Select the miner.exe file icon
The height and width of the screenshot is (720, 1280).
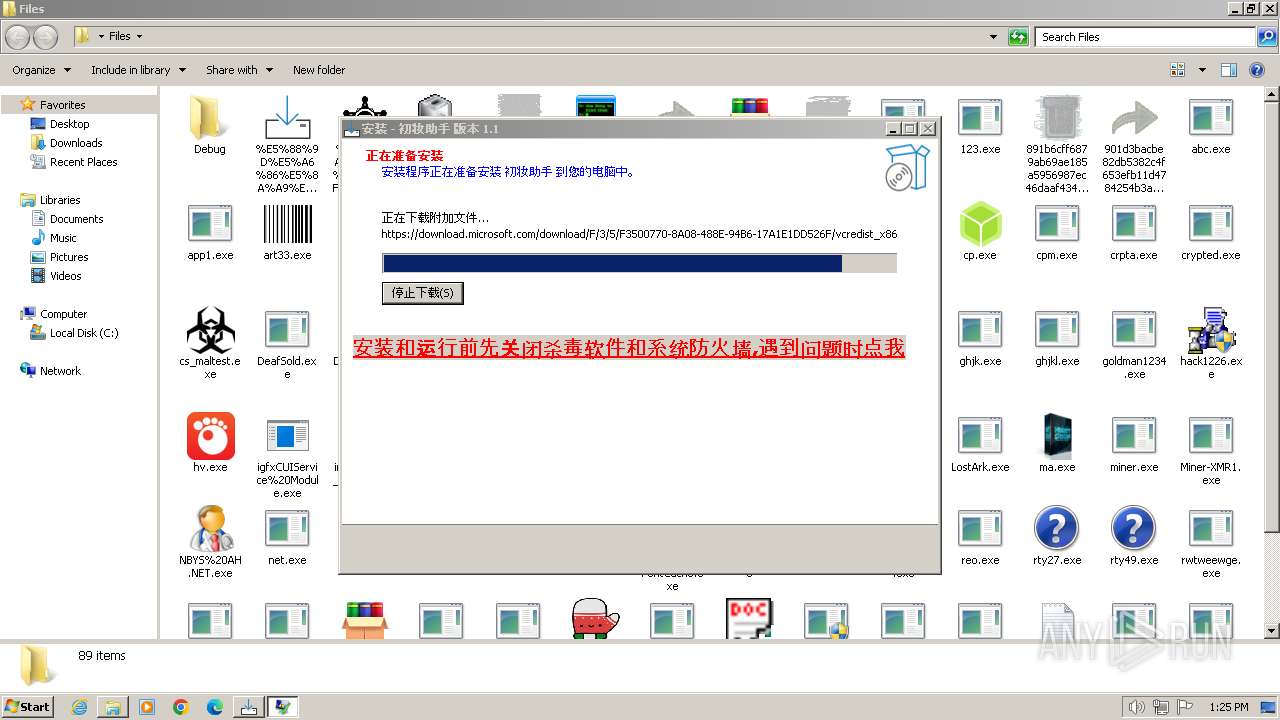(x=1134, y=436)
